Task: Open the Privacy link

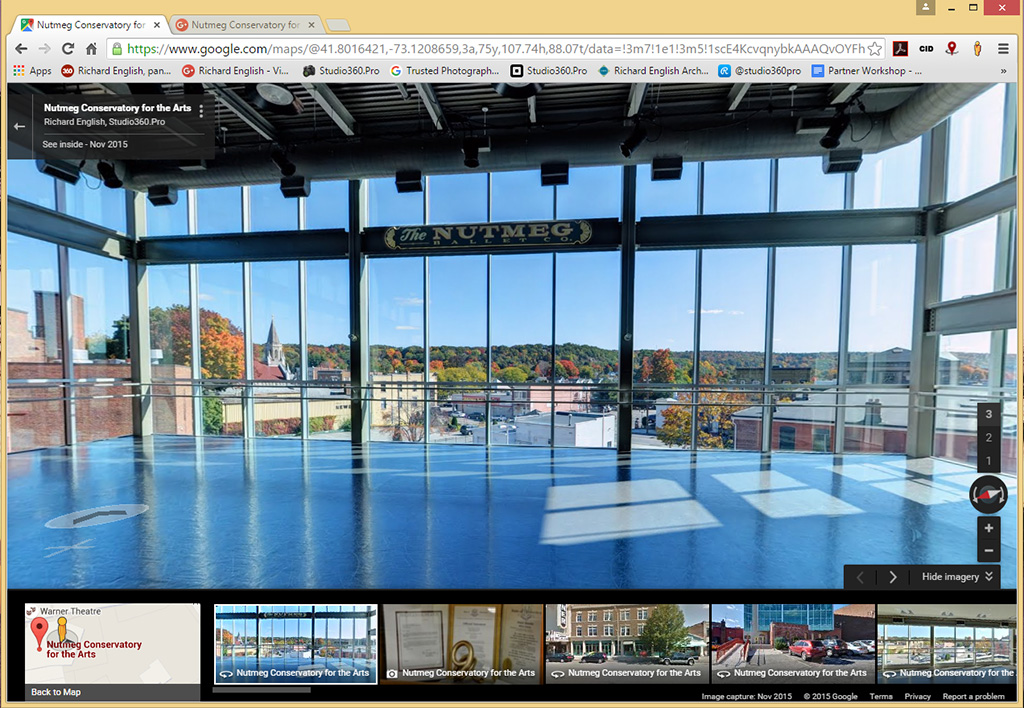Action: [918, 696]
